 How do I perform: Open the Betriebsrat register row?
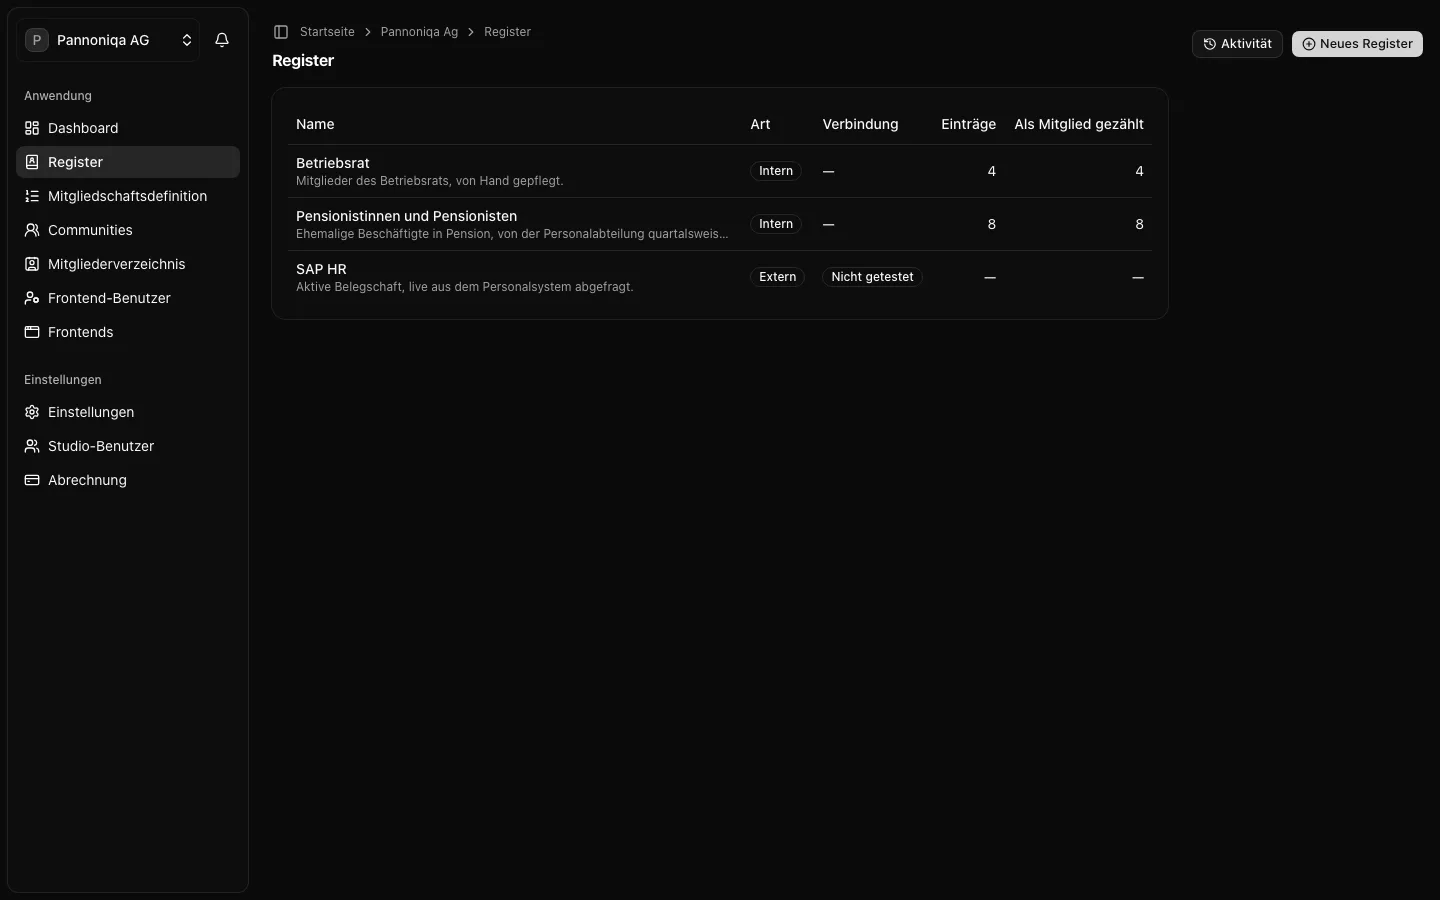click(720, 171)
